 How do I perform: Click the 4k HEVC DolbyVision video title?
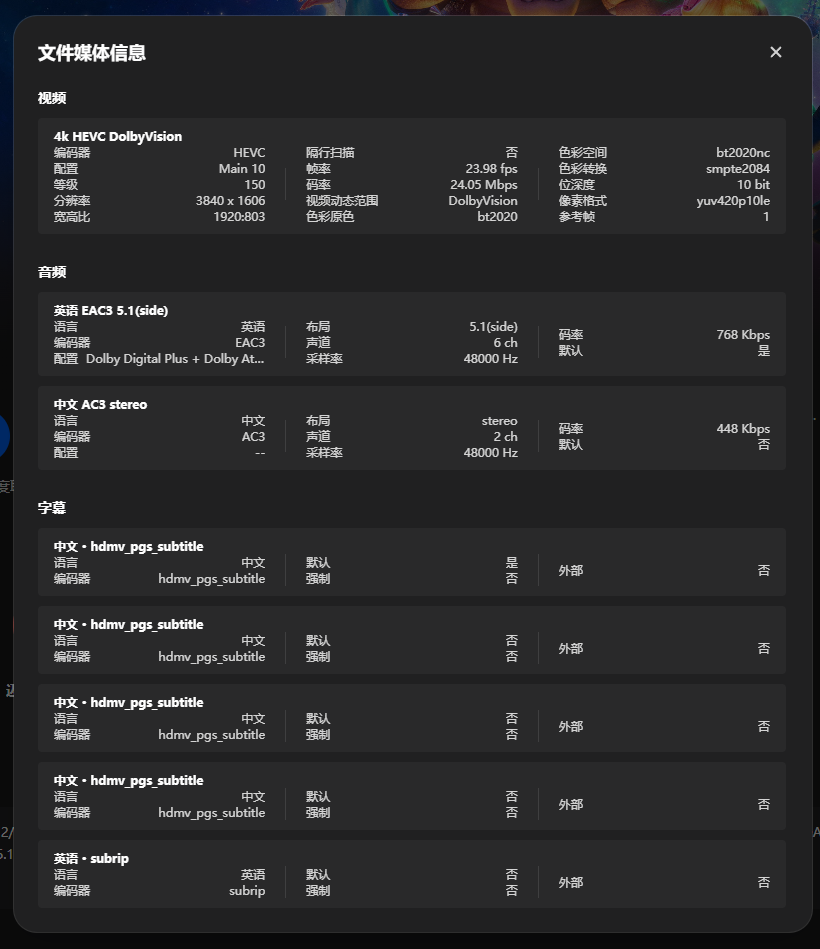coord(118,137)
